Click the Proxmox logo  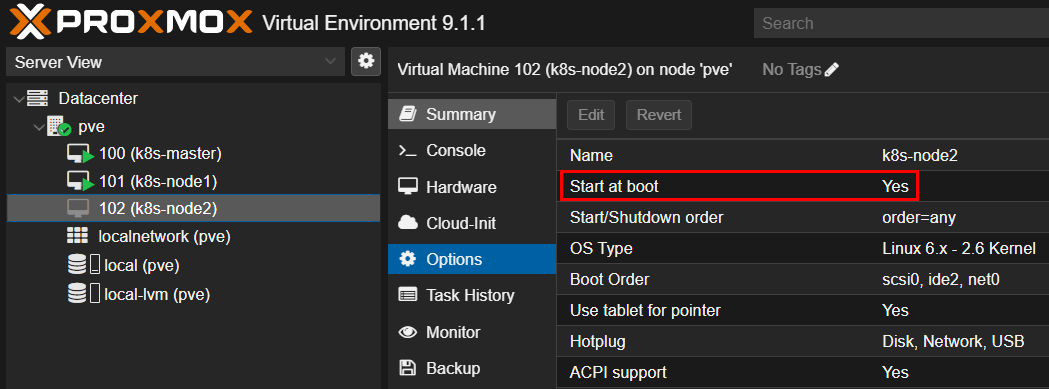(130, 22)
